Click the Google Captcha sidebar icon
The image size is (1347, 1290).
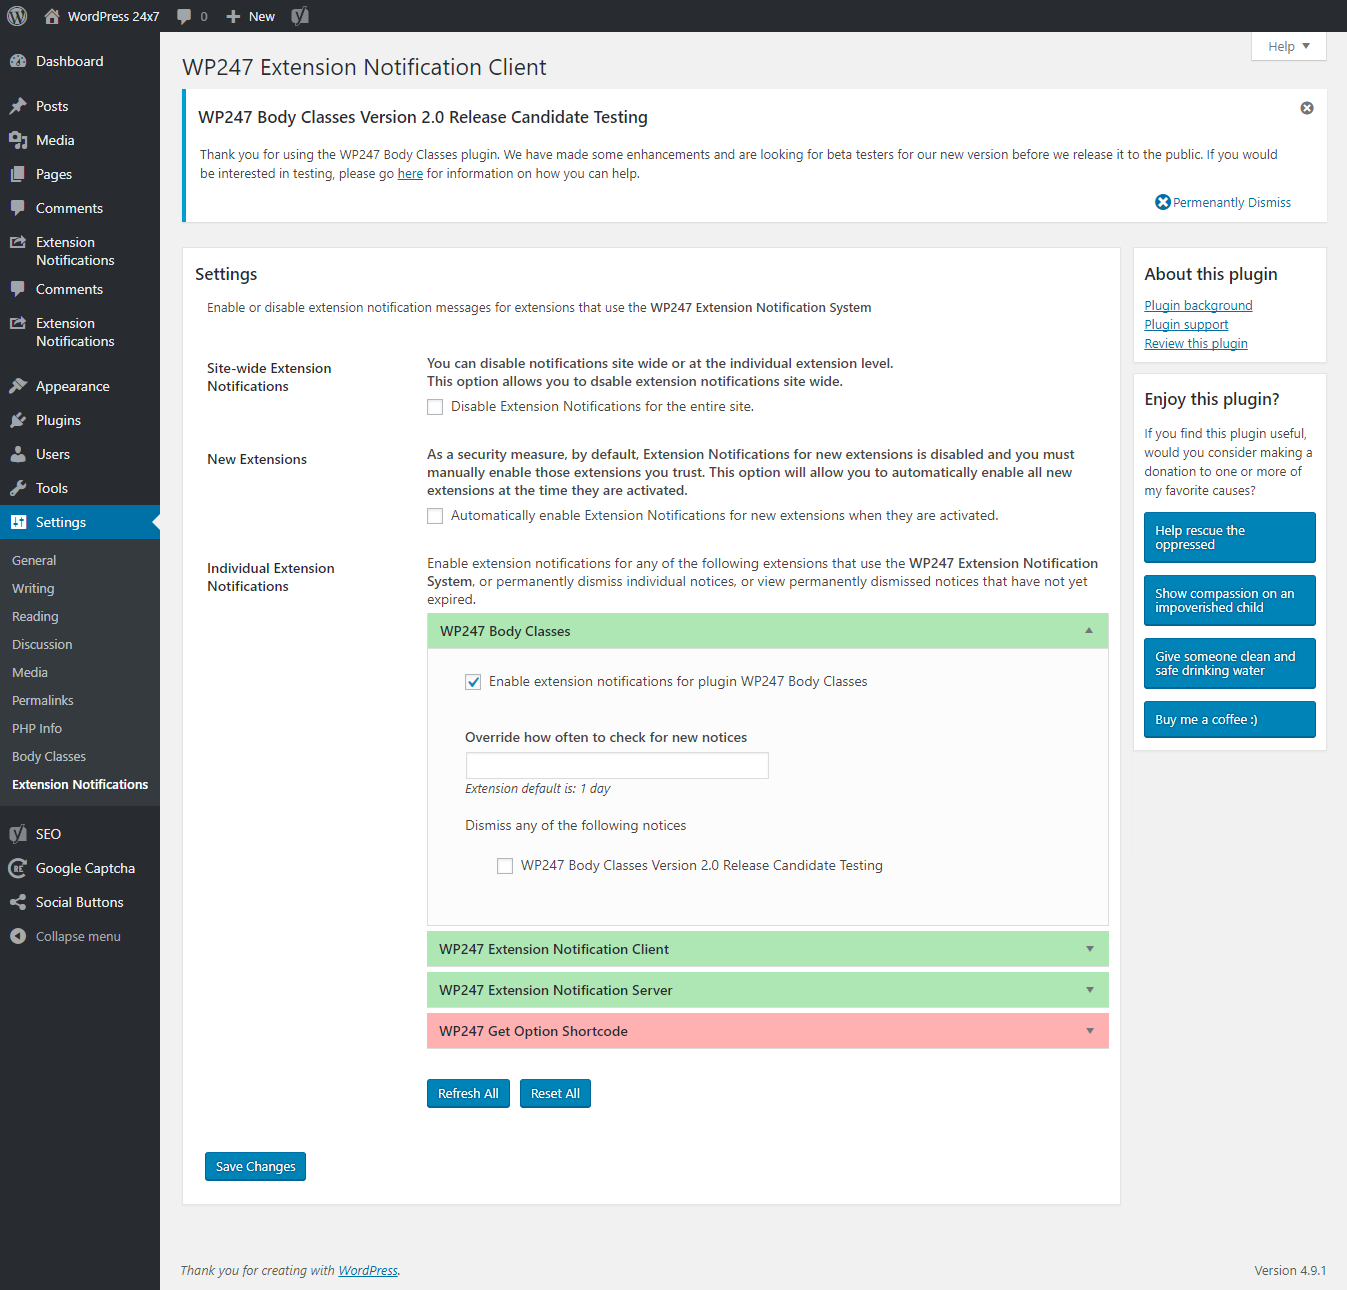pyautogui.click(x=18, y=868)
